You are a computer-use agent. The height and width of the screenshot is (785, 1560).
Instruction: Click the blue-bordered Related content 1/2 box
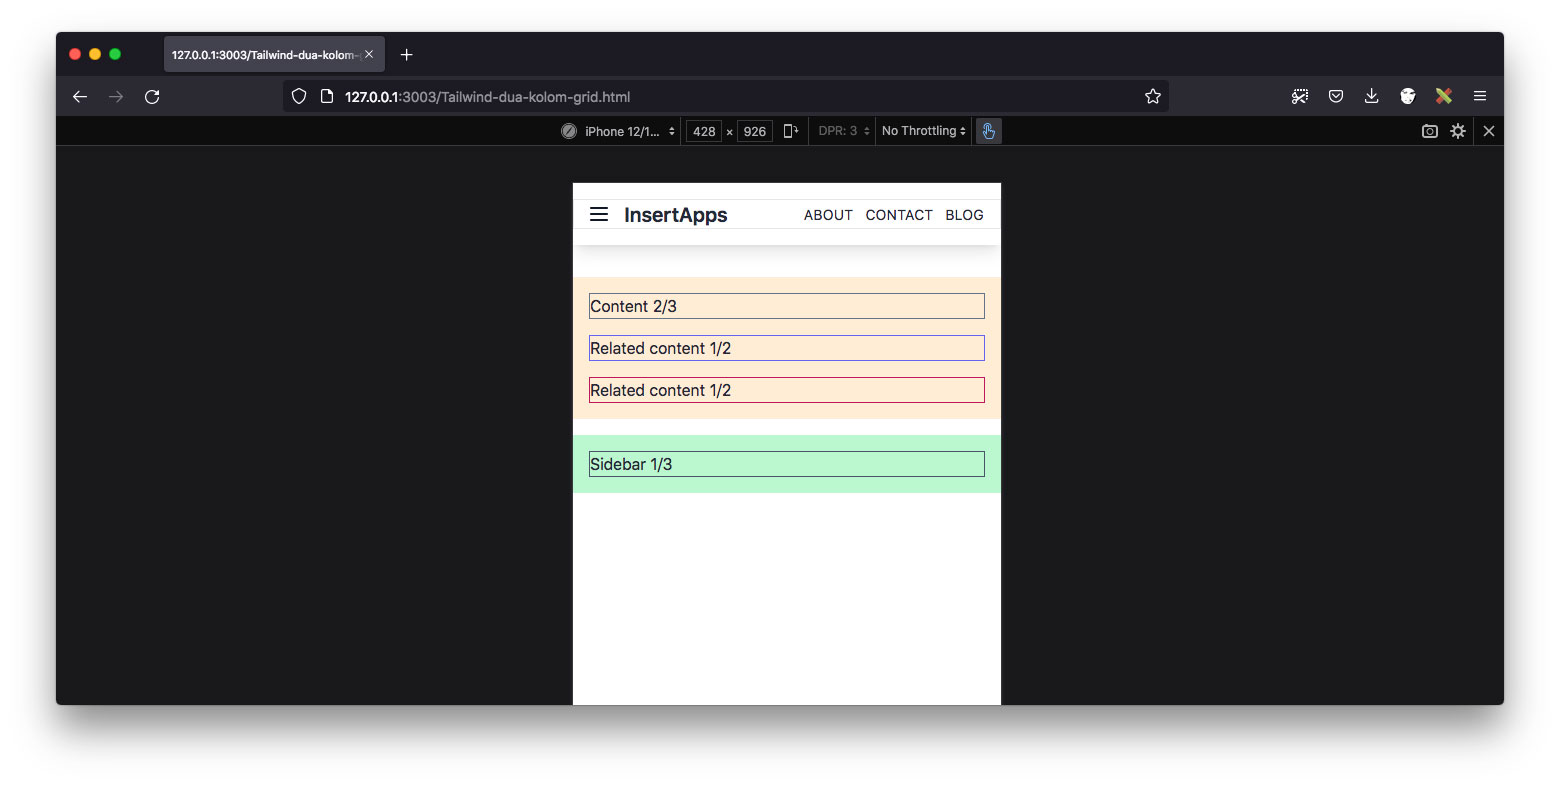pos(787,348)
